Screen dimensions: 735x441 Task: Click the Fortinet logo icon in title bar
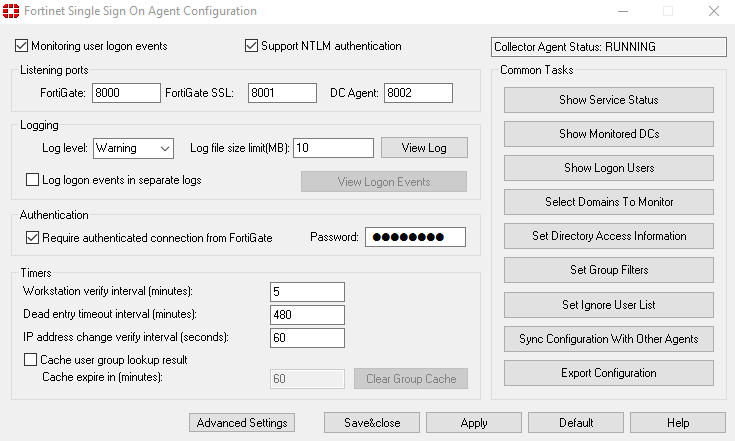tap(11, 11)
